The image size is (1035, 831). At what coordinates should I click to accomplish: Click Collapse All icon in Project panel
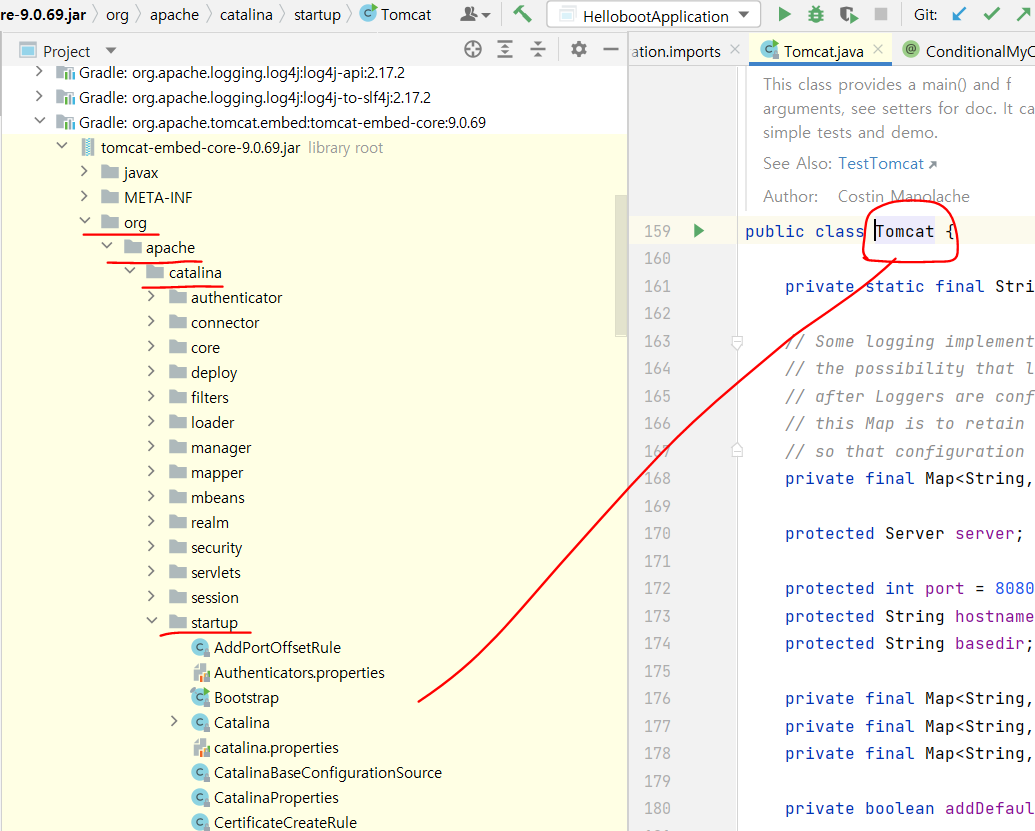[538, 50]
